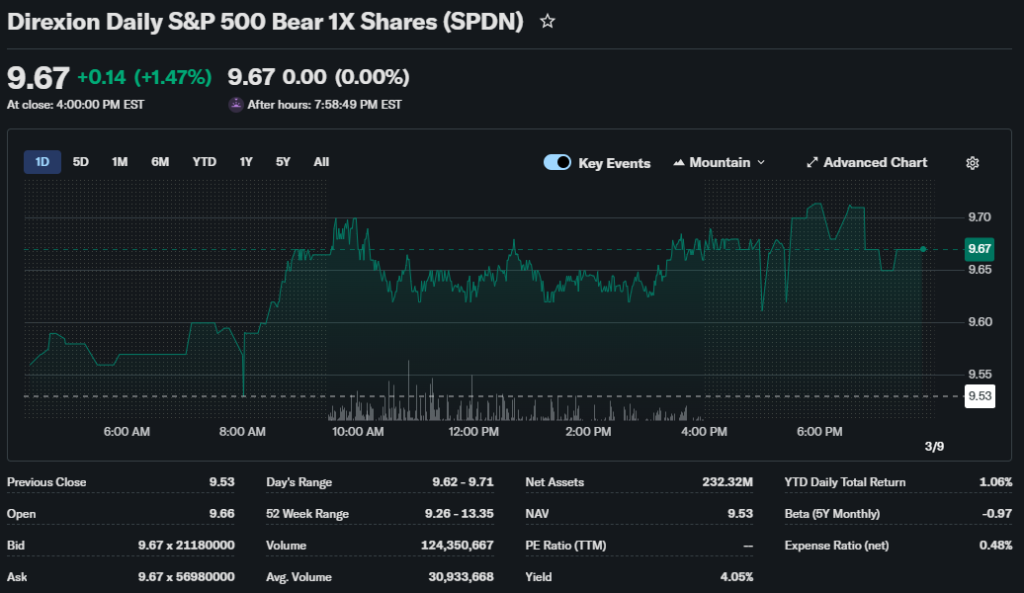The image size is (1024, 593).
Task: Click the Mountain chart type icon
Action: pos(679,163)
